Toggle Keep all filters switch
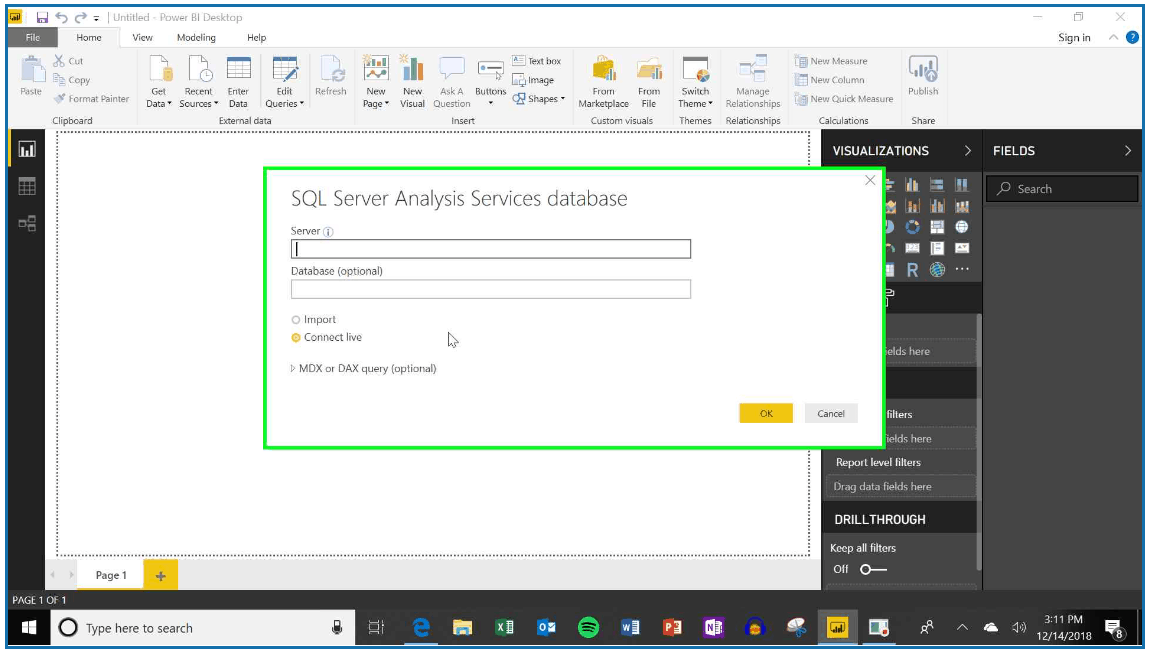The width and height of the screenshot is (1149, 653). pyautogui.click(x=873, y=569)
